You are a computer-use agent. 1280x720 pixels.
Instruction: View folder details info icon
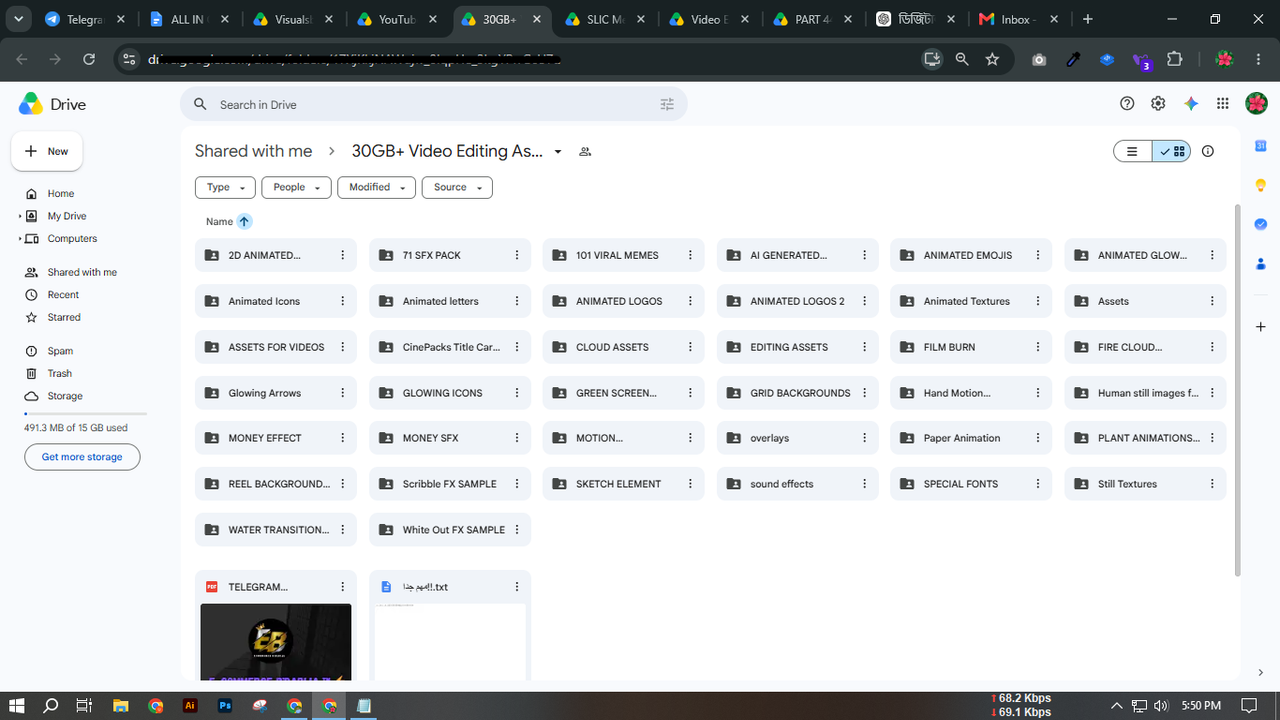tap(1208, 152)
